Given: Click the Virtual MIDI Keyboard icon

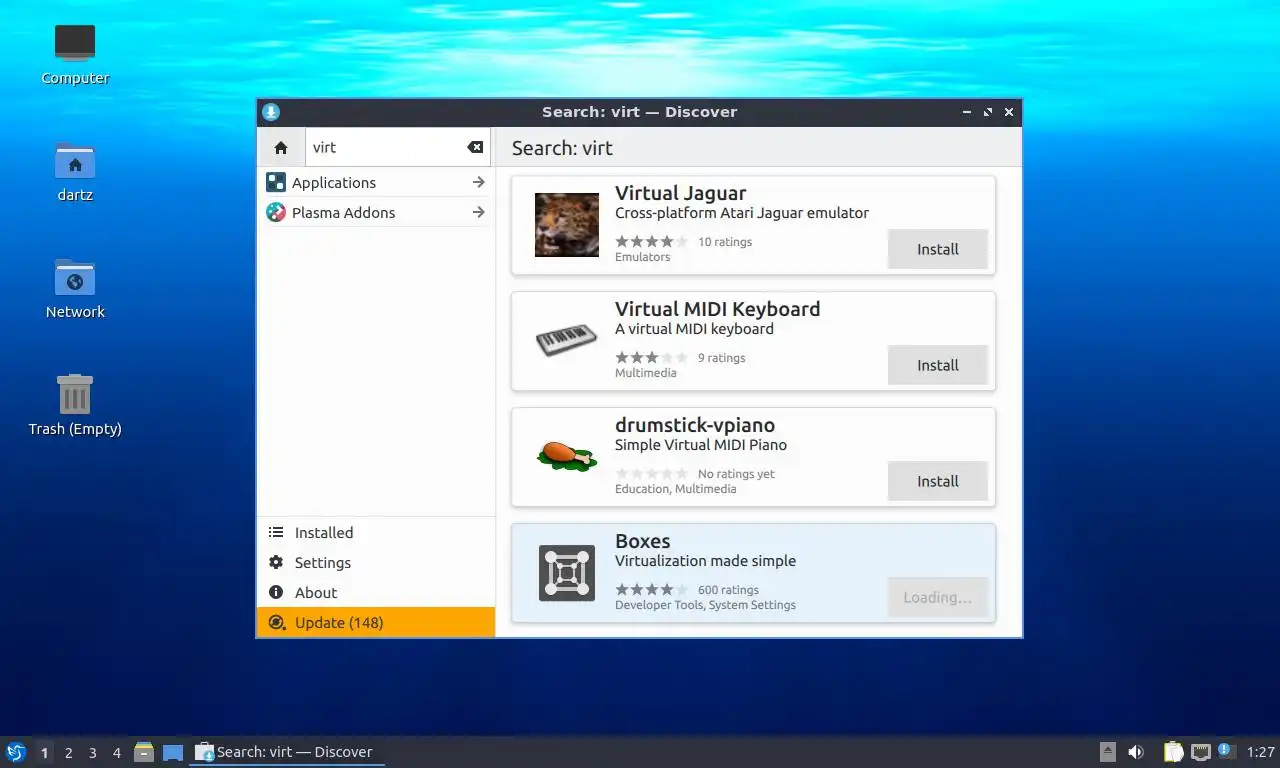Looking at the screenshot, I should point(567,341).
